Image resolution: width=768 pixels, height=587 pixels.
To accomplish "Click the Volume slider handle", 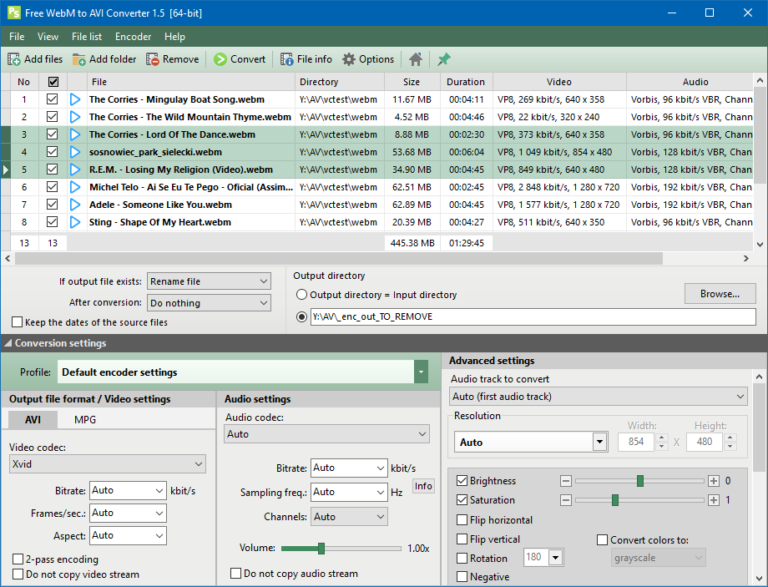I will coord(321,548).
